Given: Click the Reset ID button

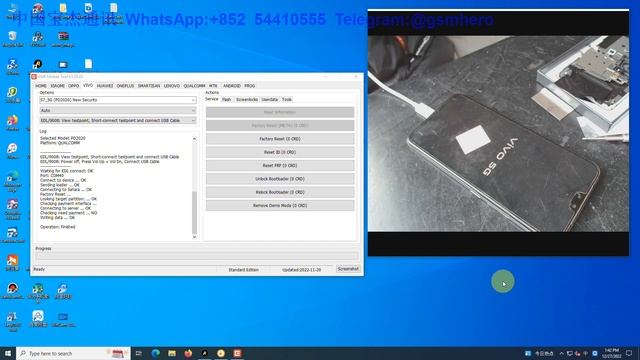Looking at the screenshot, I should pos(280,152).
